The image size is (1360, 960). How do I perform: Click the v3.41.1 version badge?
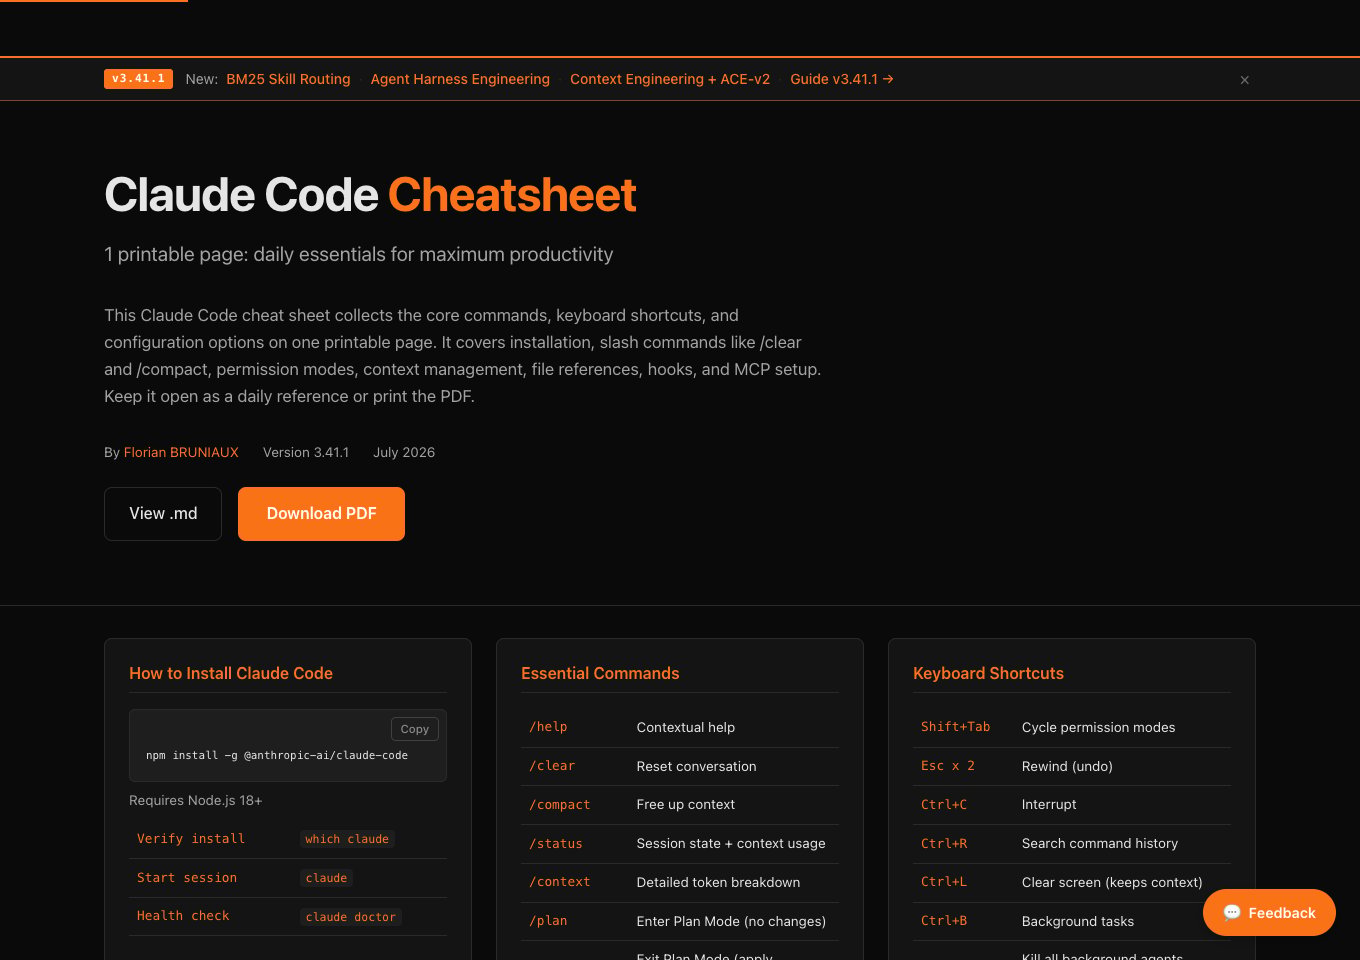point(138,79)
